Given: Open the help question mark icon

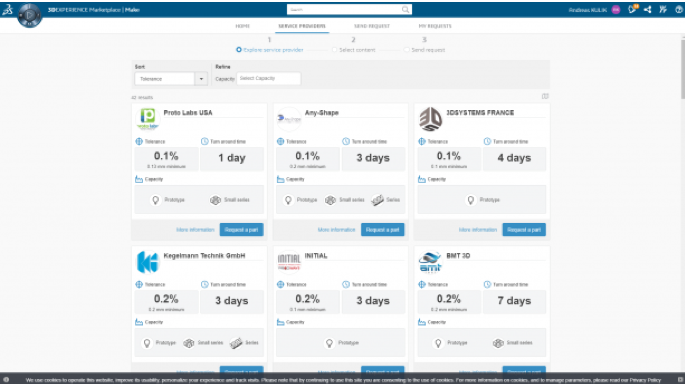Looking at the screenshot, I should pyautogui.click(x=679, y=9).
